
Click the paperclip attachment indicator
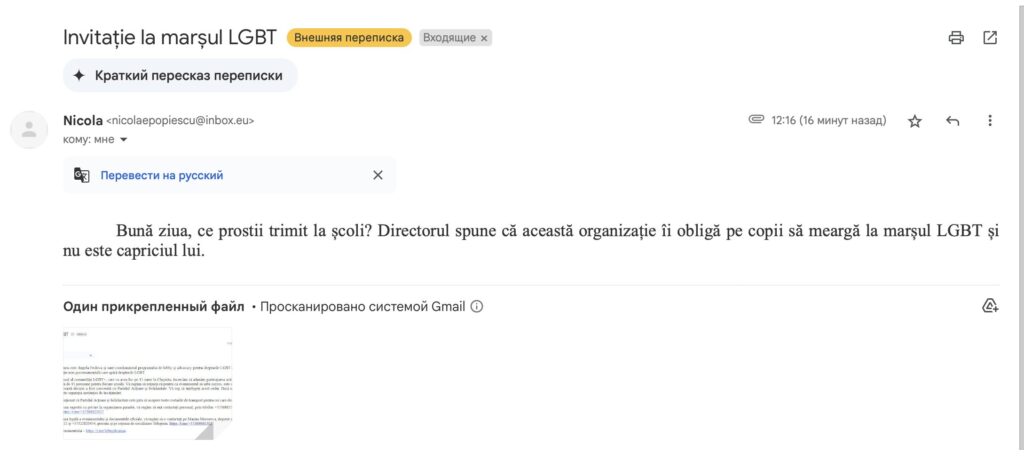click(x=756, y=120)
